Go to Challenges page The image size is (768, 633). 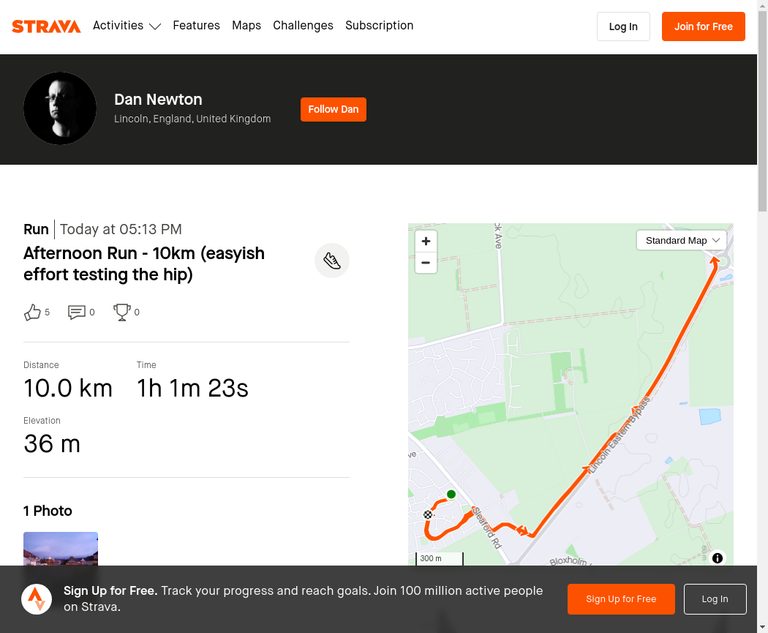click(x=303, y=25)
